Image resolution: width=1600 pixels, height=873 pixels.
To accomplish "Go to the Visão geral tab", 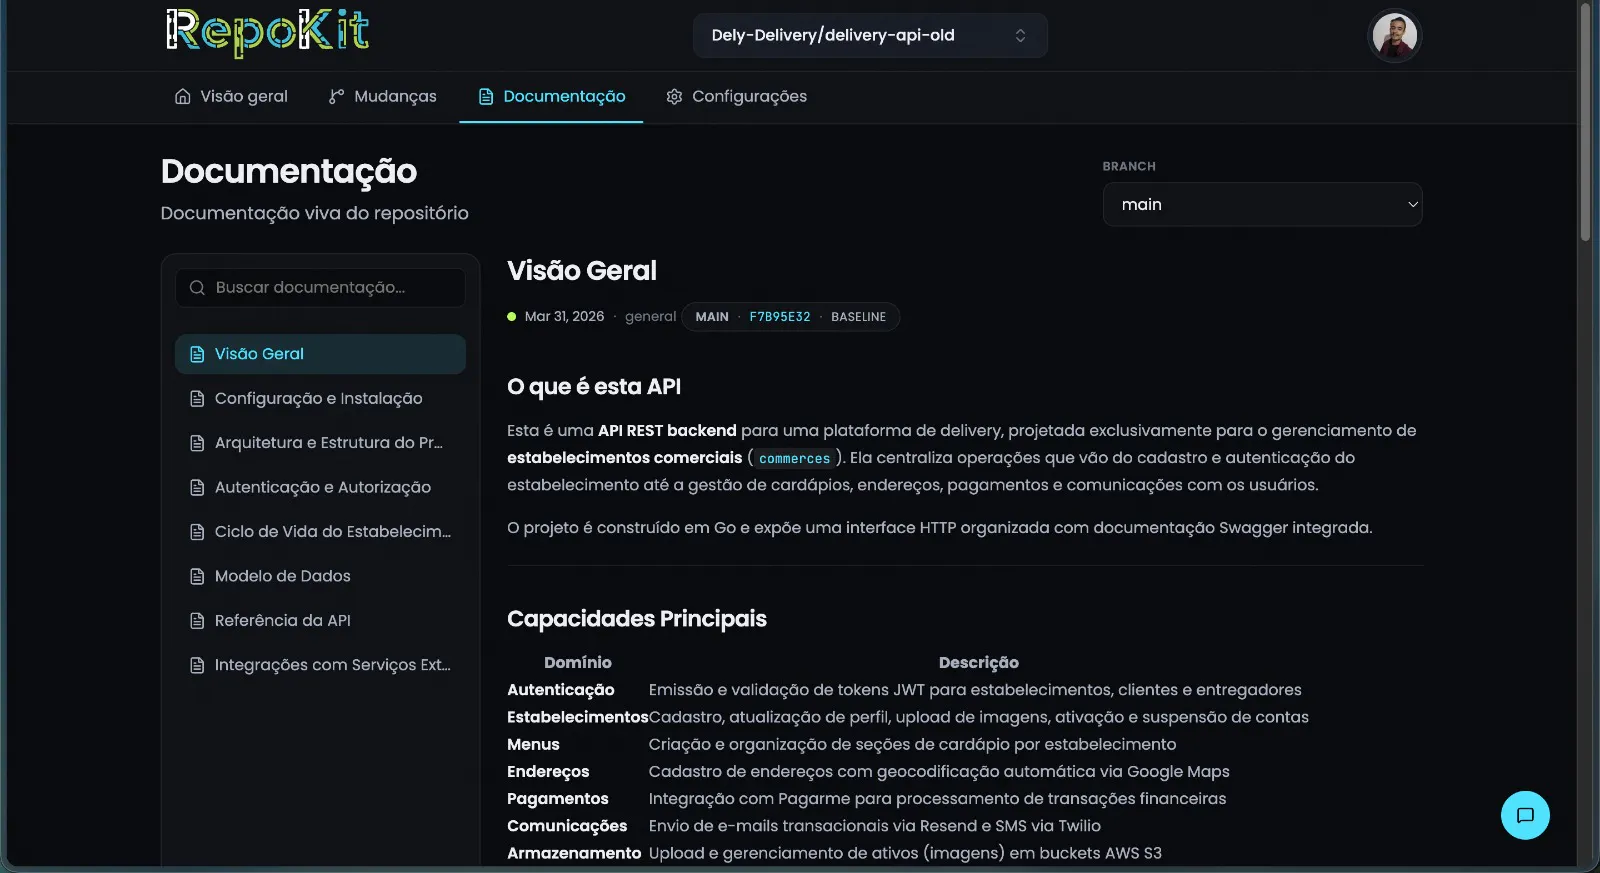I will coord(231,96).
